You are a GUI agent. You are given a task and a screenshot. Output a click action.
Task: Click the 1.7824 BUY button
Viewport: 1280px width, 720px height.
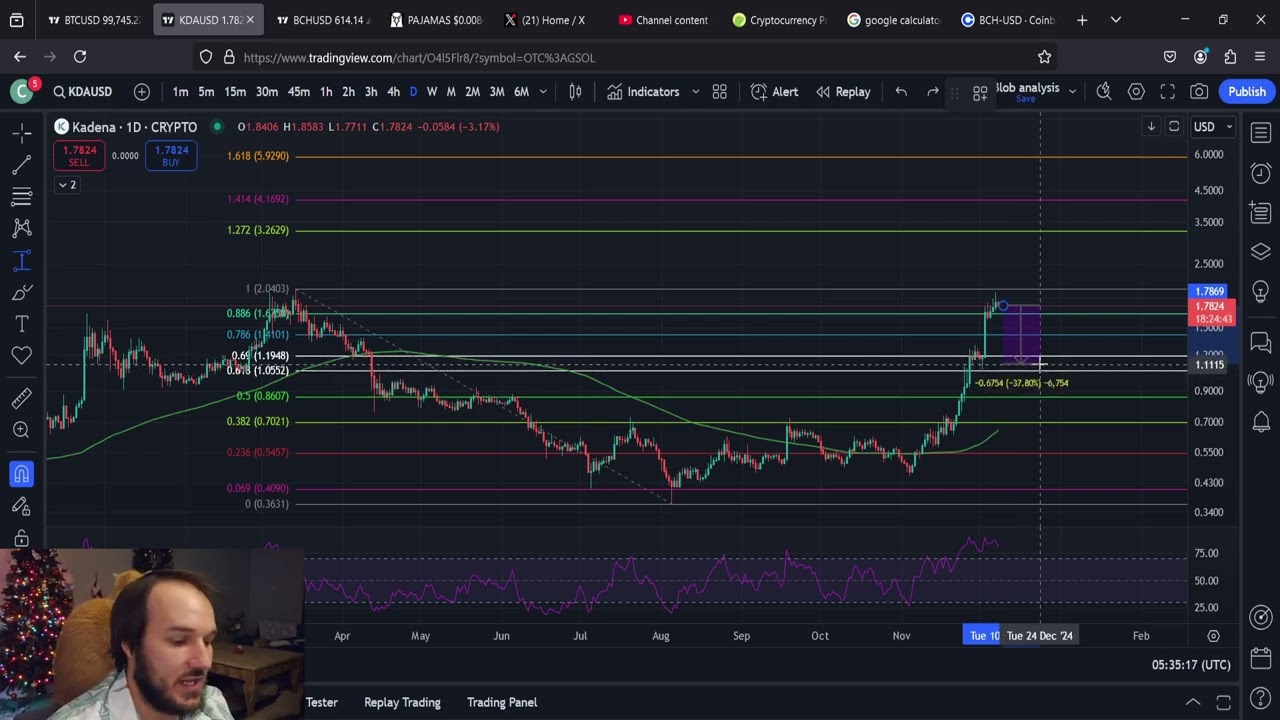click(x=171, y=156)
